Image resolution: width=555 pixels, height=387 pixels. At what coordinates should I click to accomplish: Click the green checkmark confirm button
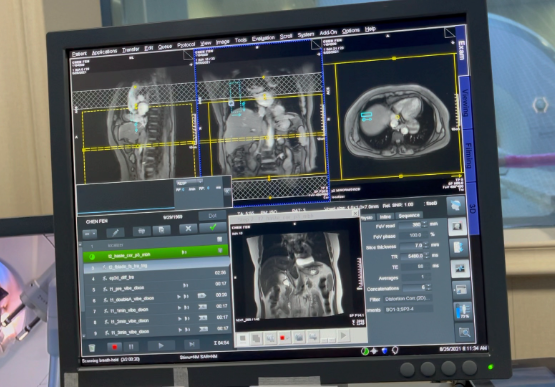(212, 227)
